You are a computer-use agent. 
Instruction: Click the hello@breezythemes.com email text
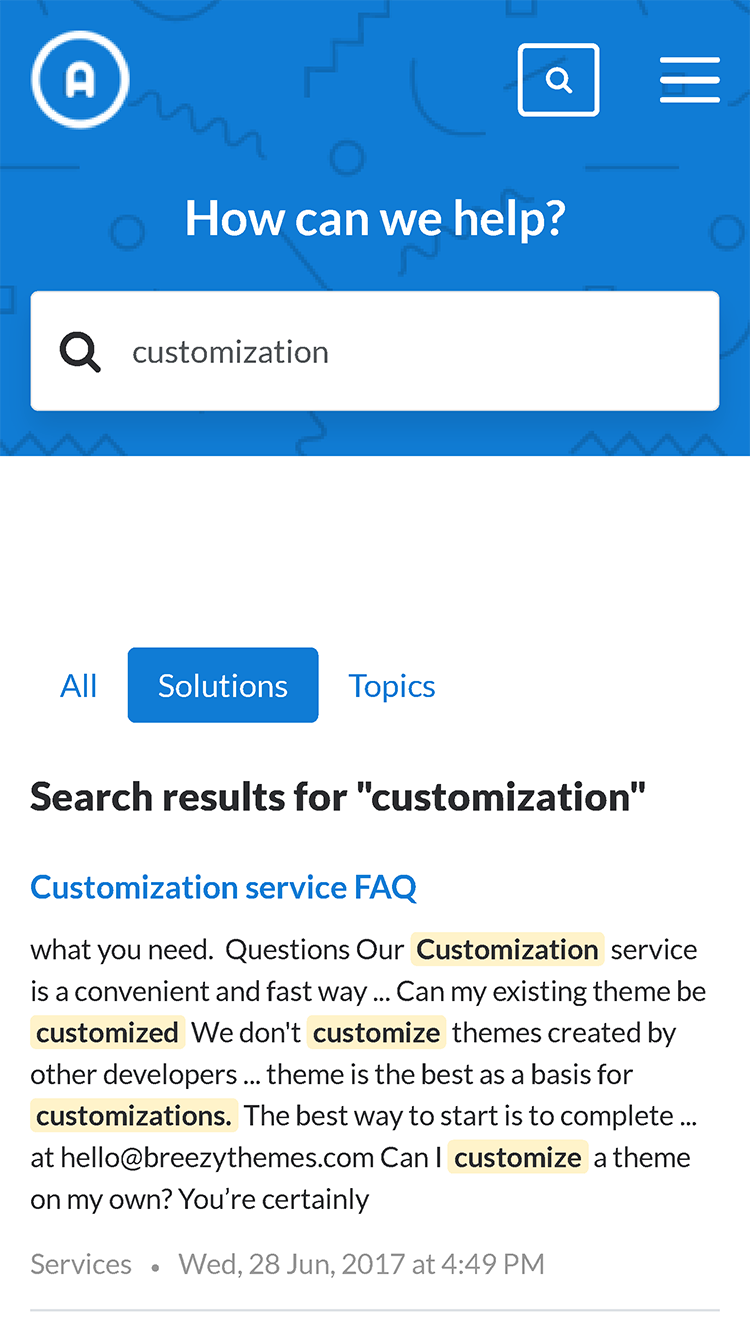click(217, 1158)
